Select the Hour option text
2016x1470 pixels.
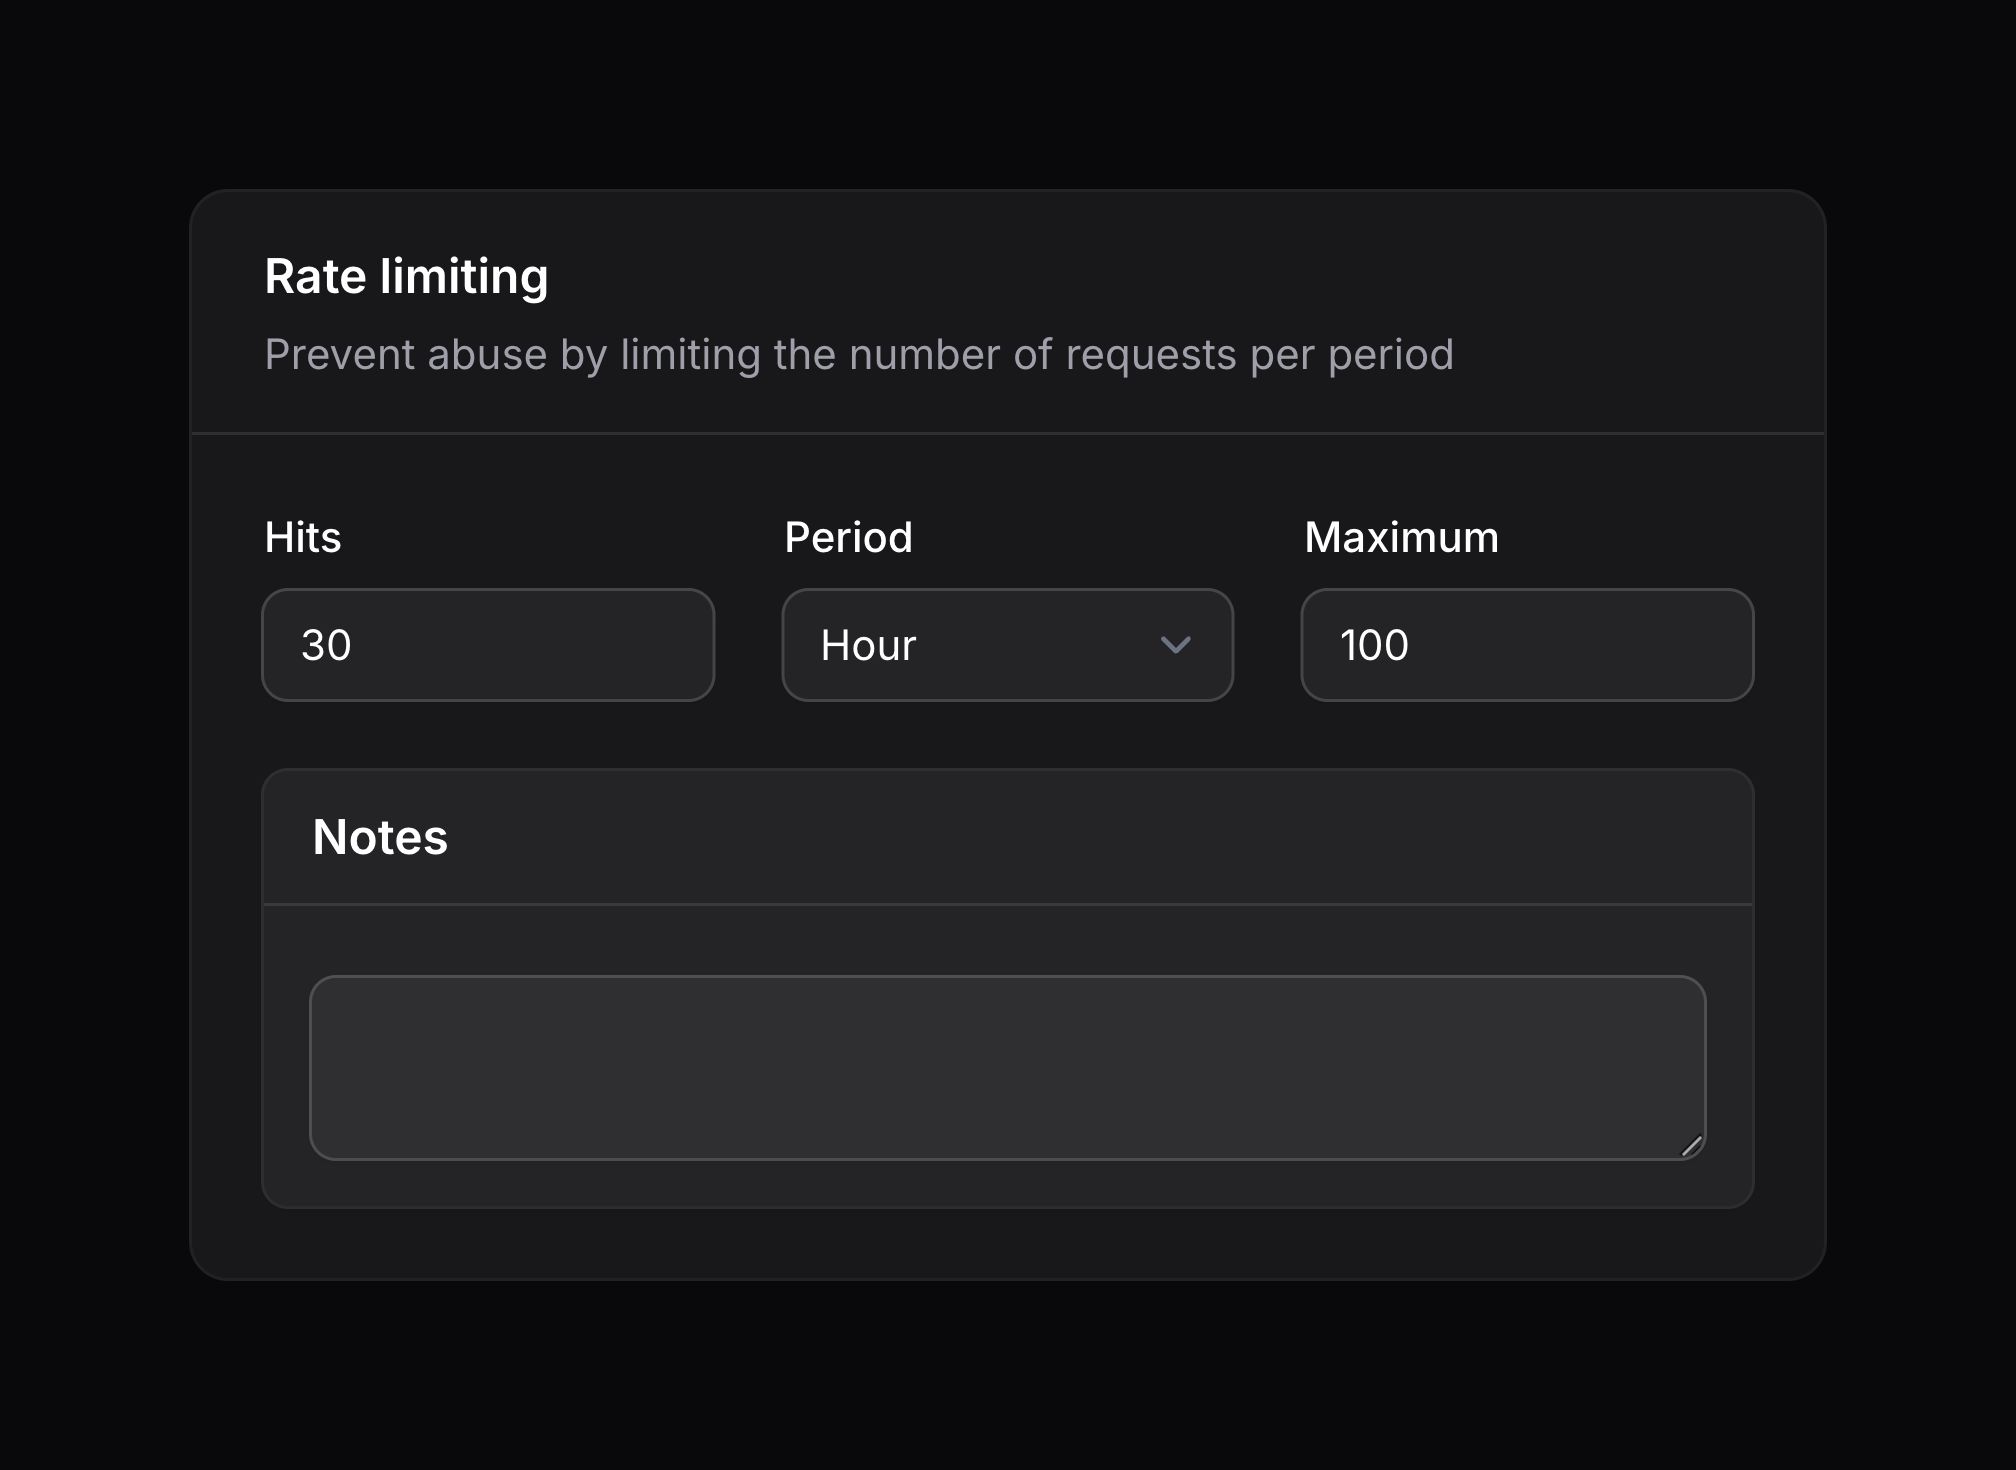tap(868, 645)
